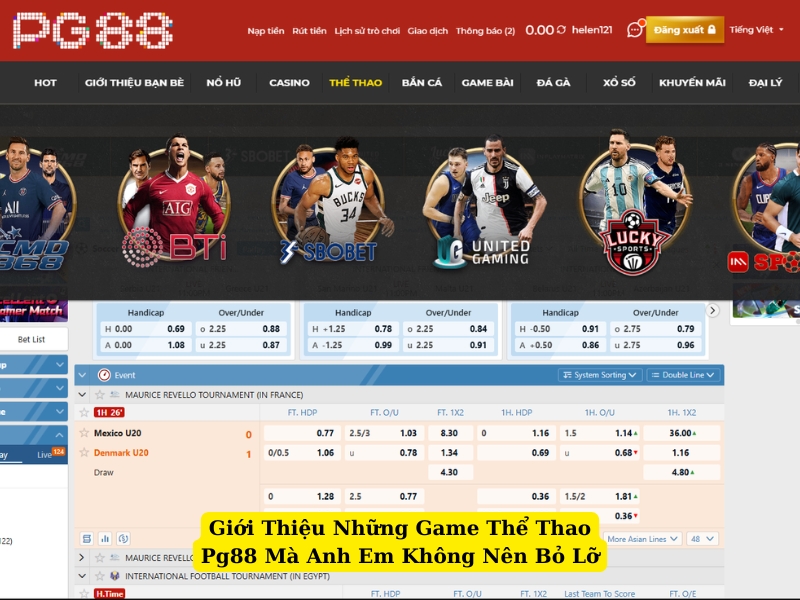Screen dimensions: 800x600
Task: Open the ĐÁ GÀ menu
Action: 554,83
